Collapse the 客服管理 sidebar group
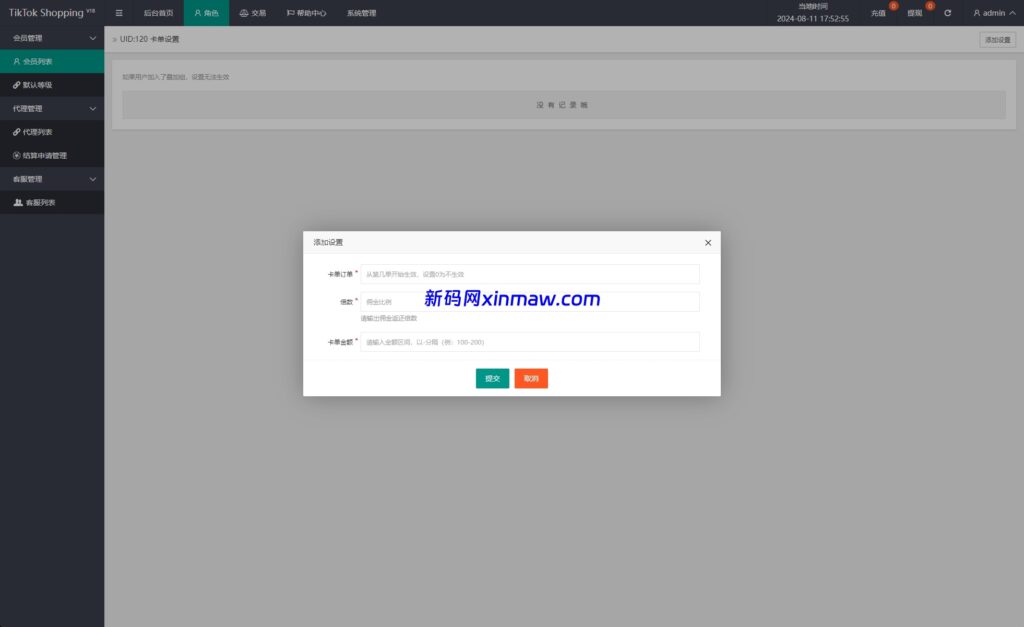Viewport: 1024px width, 627px height. 52,179
